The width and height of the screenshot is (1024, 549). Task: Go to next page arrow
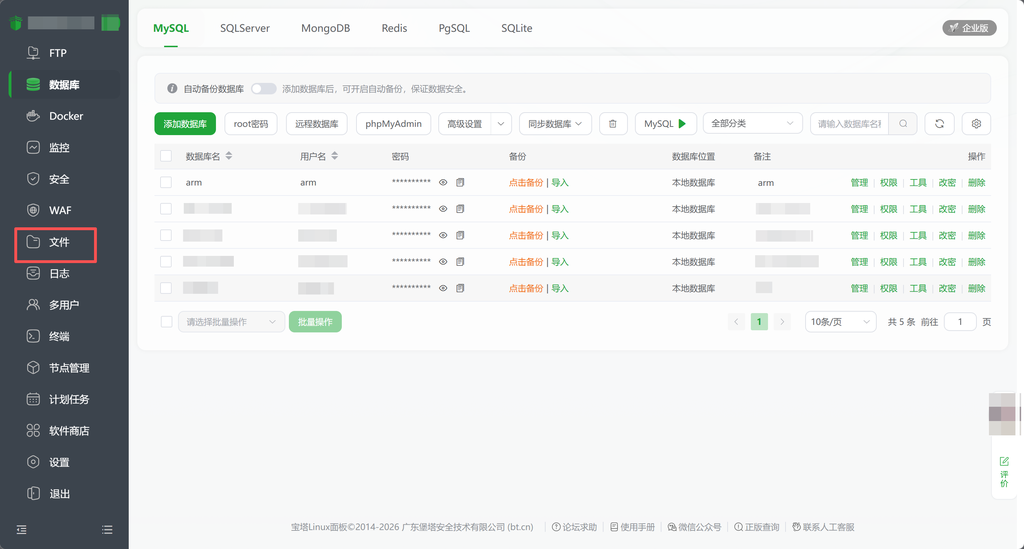point(782,322)
